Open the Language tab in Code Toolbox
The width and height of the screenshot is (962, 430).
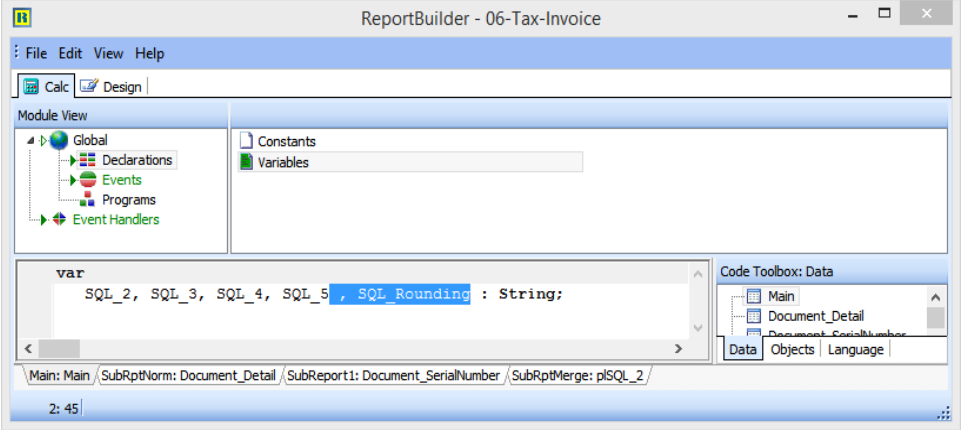point(855,349)
